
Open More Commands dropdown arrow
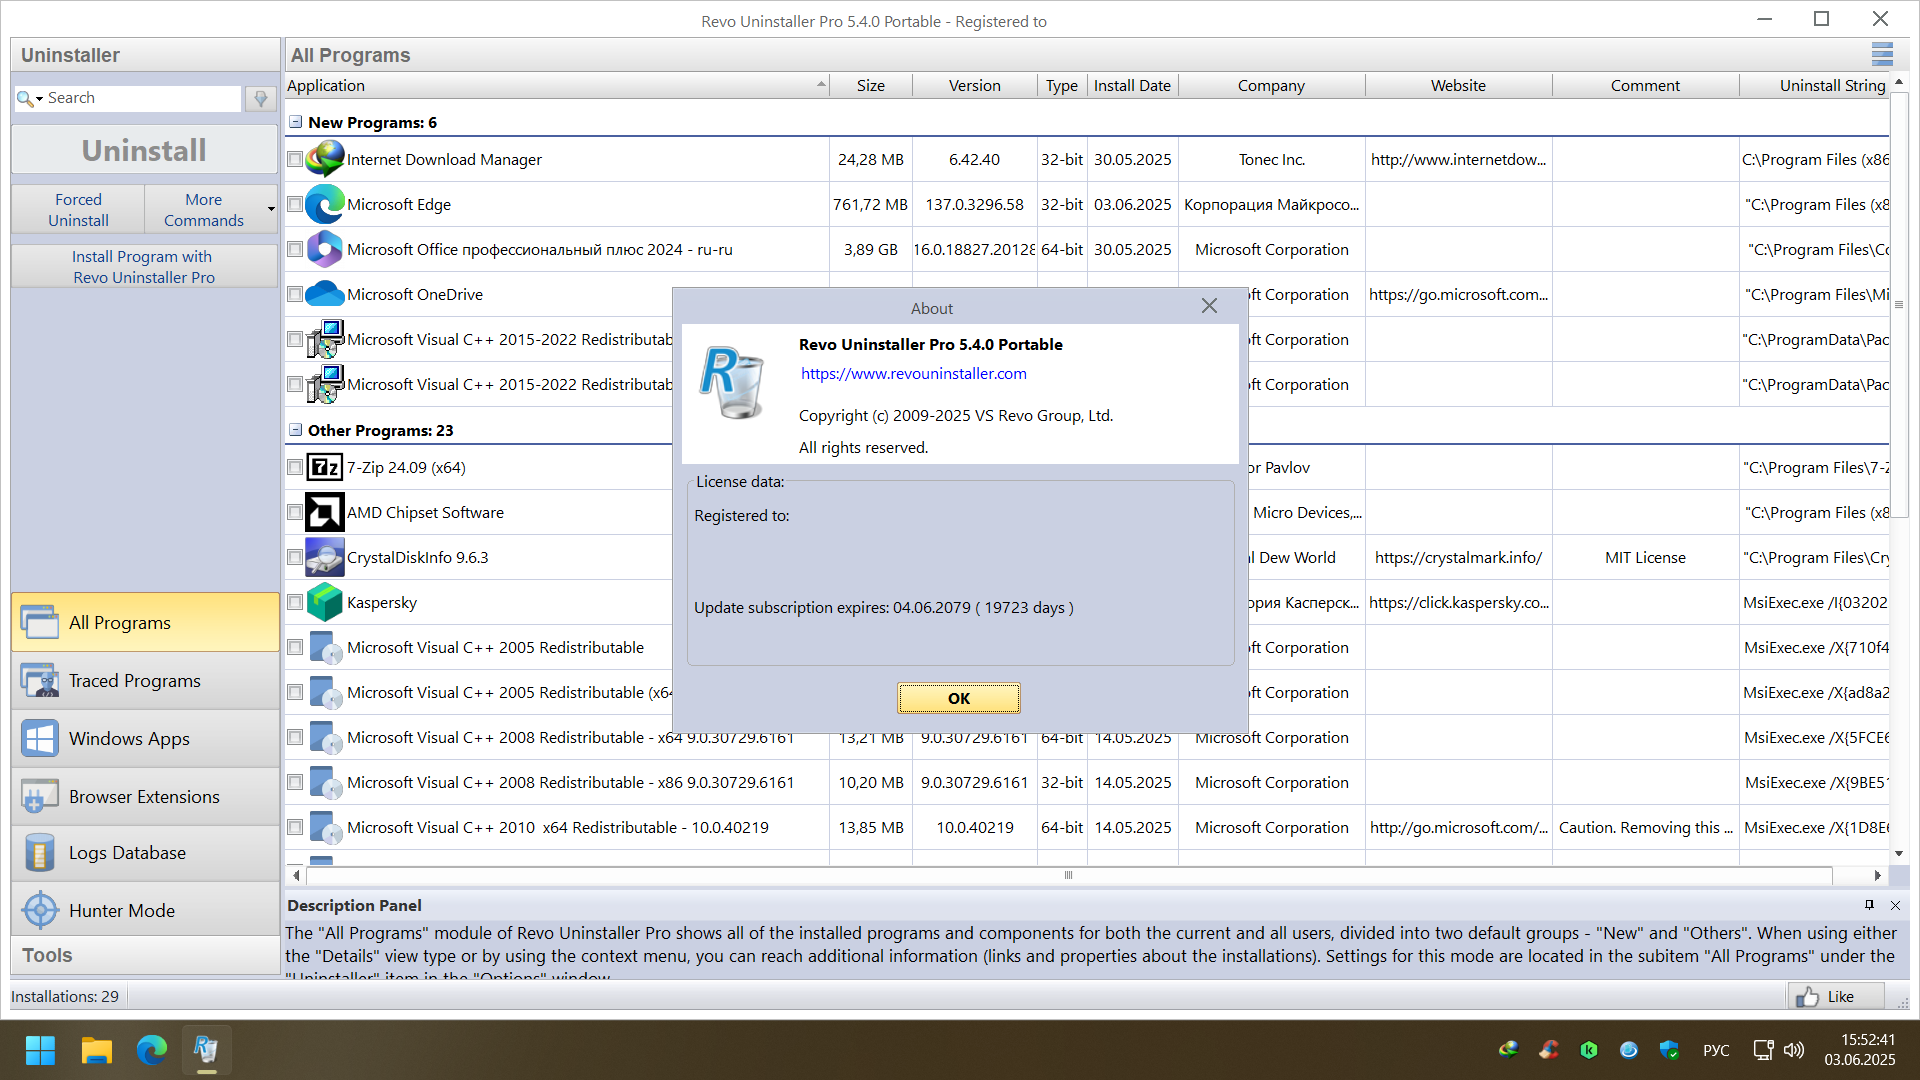pos(271,209)
